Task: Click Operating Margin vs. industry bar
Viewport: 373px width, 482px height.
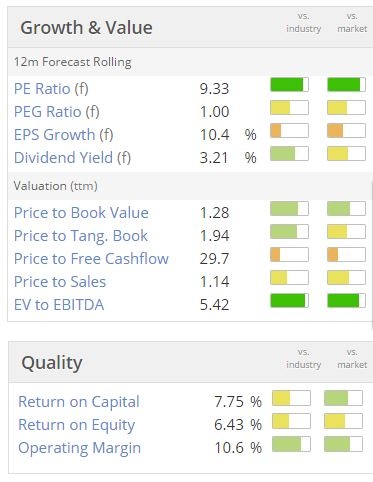Action: 291,444
